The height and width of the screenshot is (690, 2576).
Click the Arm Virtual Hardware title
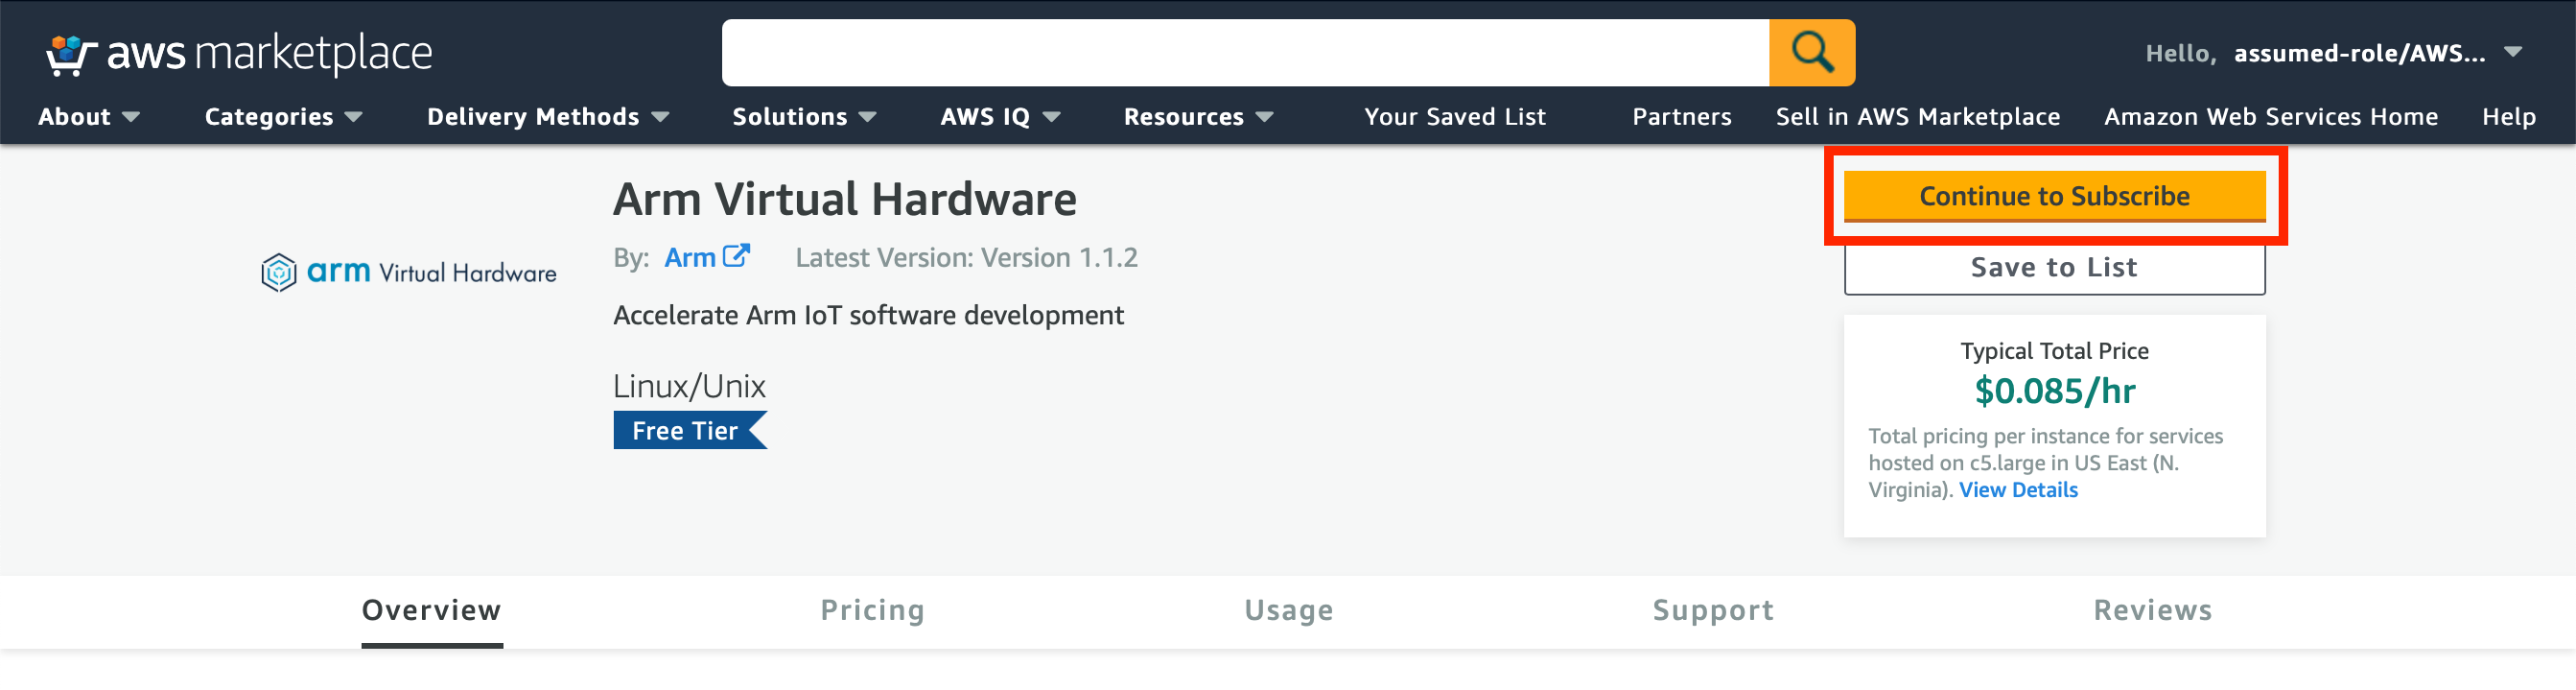coord(844,199)
